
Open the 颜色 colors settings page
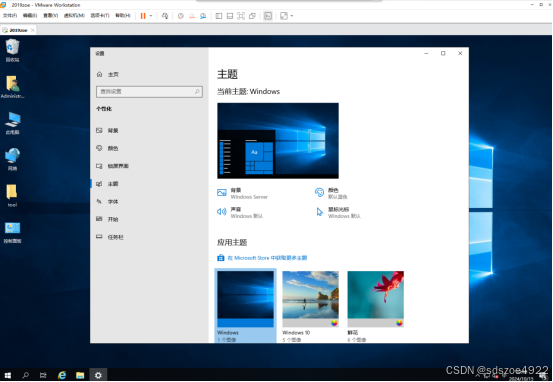coord(149,148)
